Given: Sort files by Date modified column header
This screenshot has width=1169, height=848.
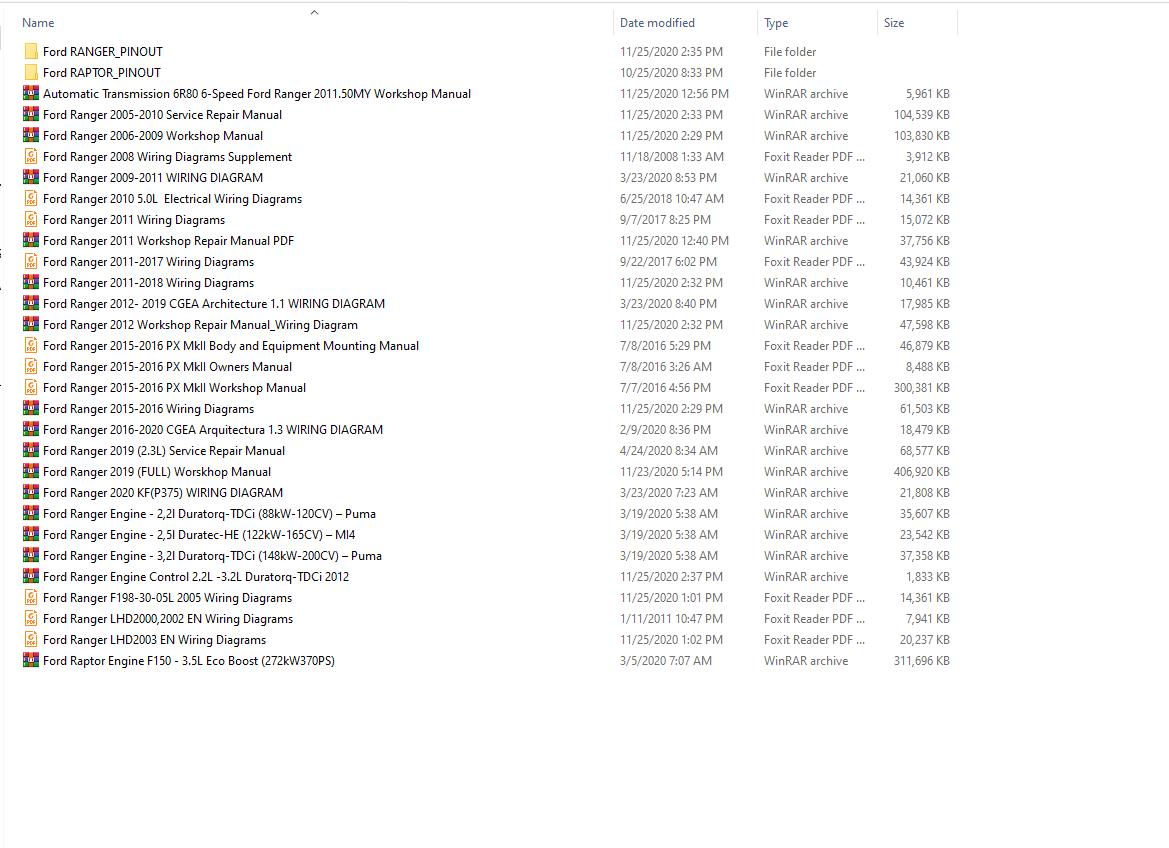Looking at the screenshot, I should (657, 22).
